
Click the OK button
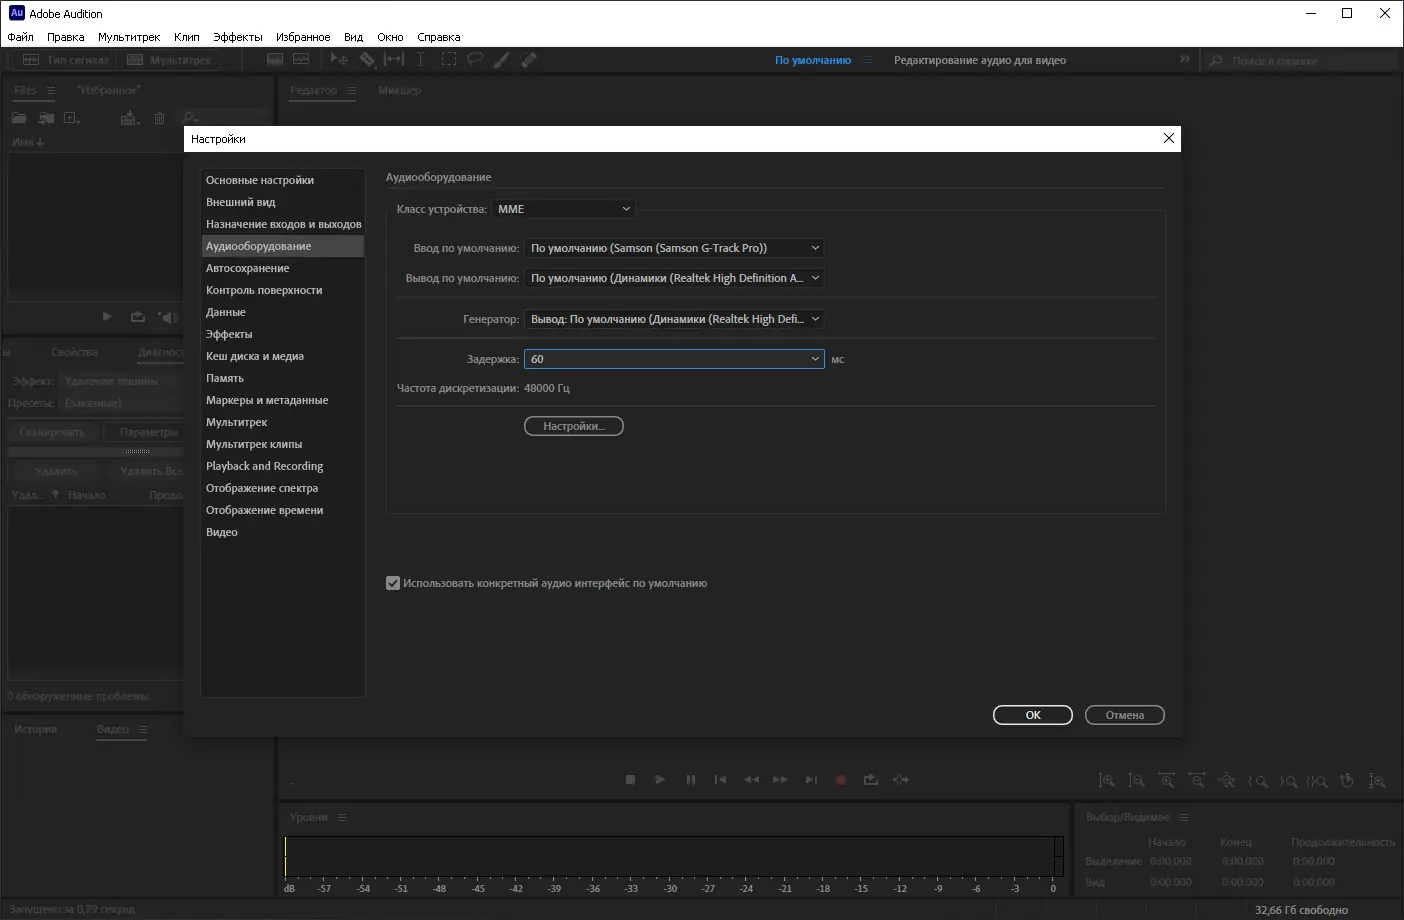pos(1033,715)
